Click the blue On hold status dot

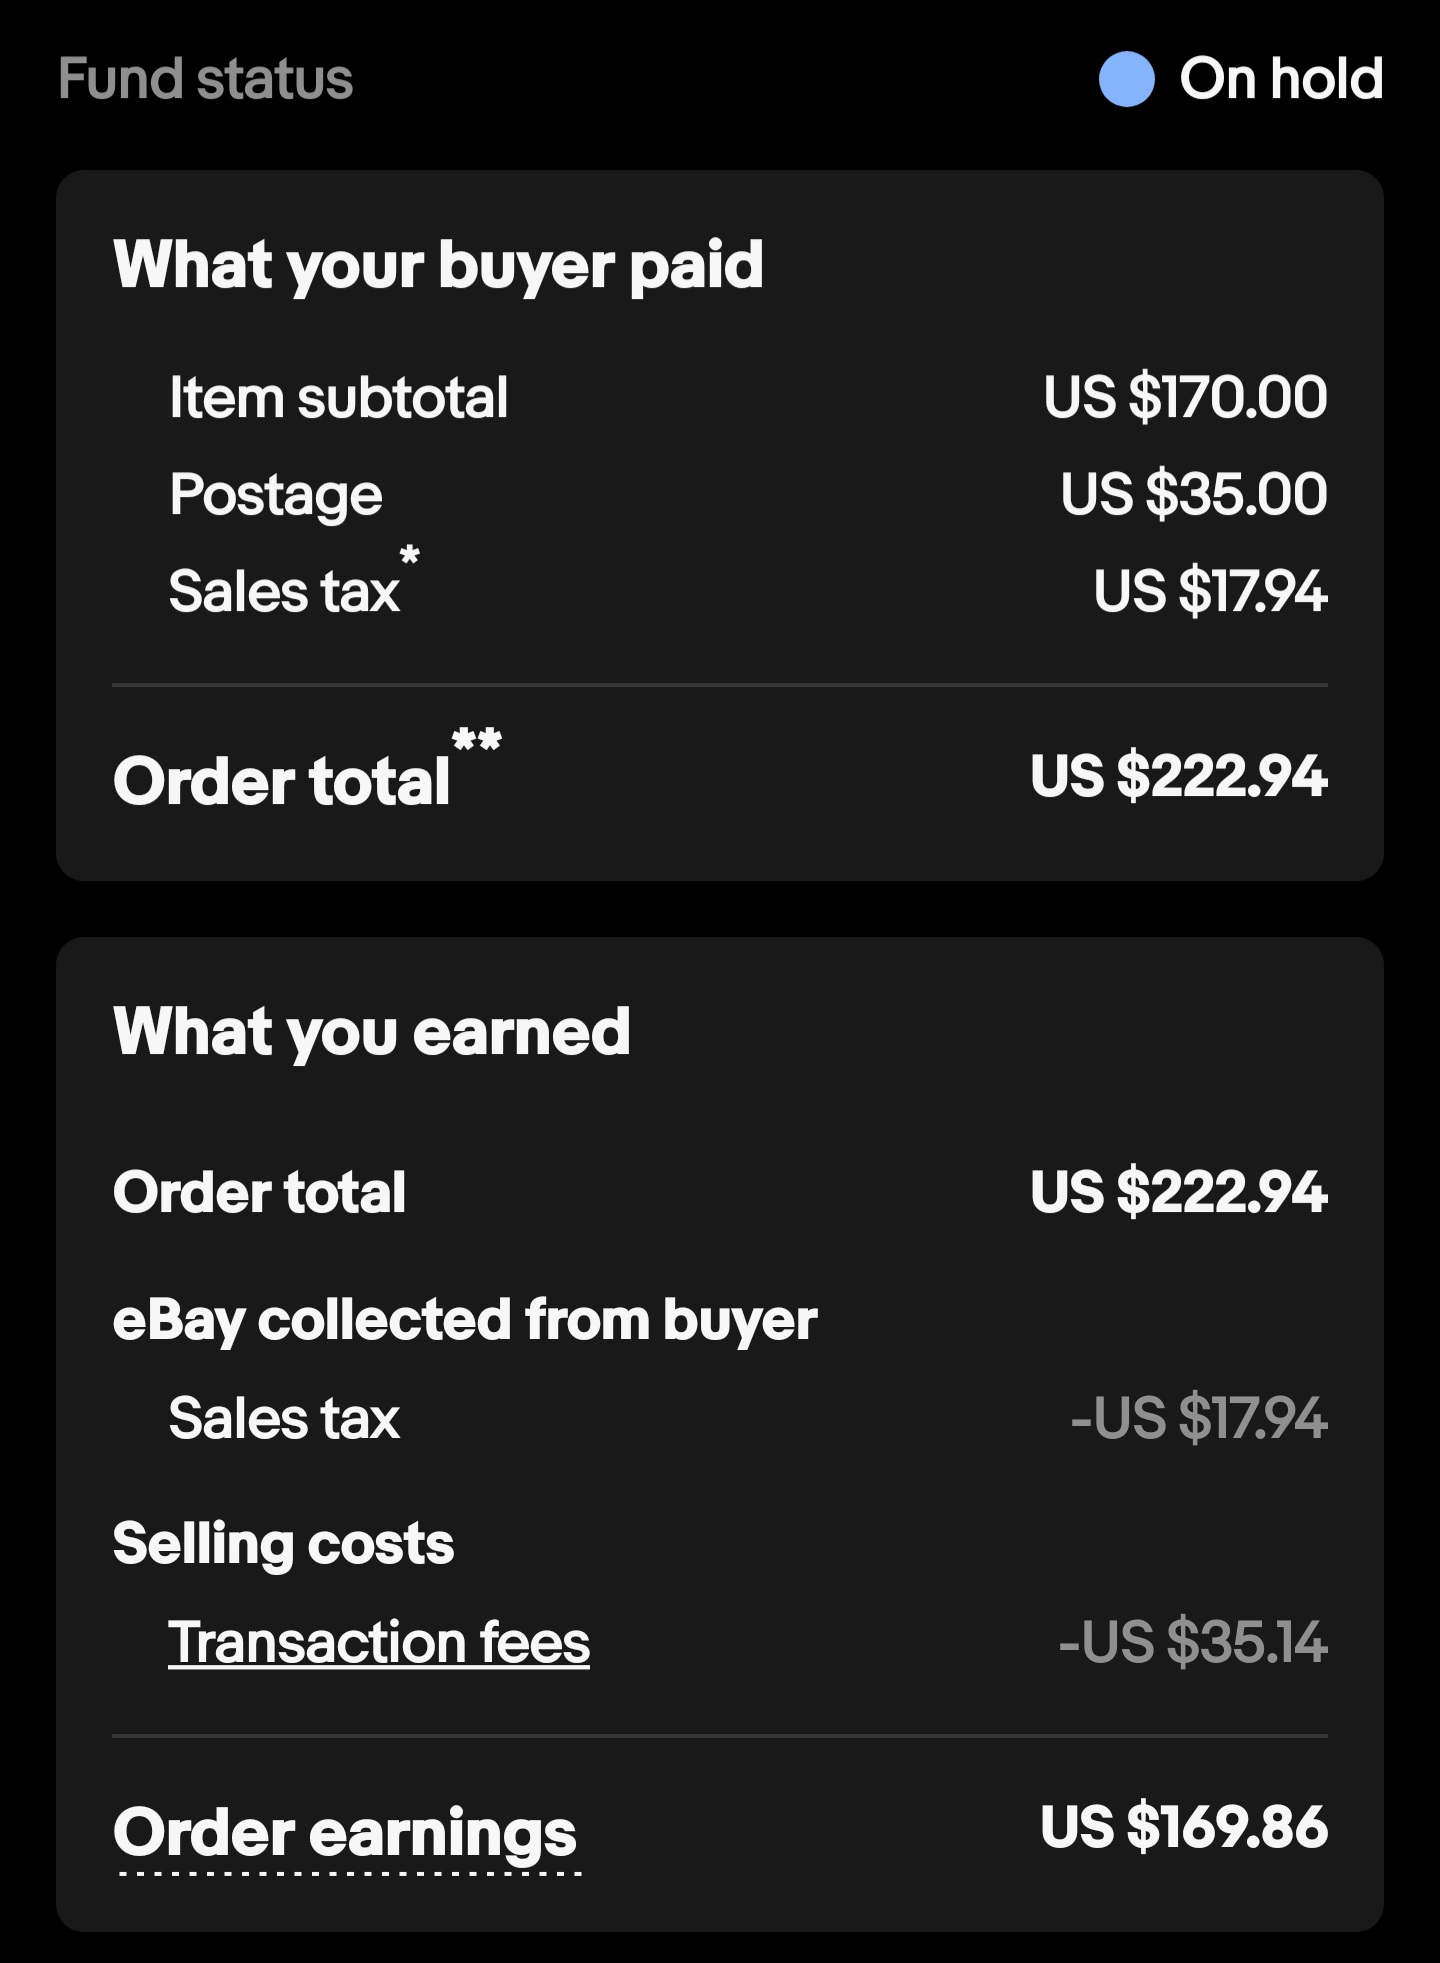coord(1126,79)
